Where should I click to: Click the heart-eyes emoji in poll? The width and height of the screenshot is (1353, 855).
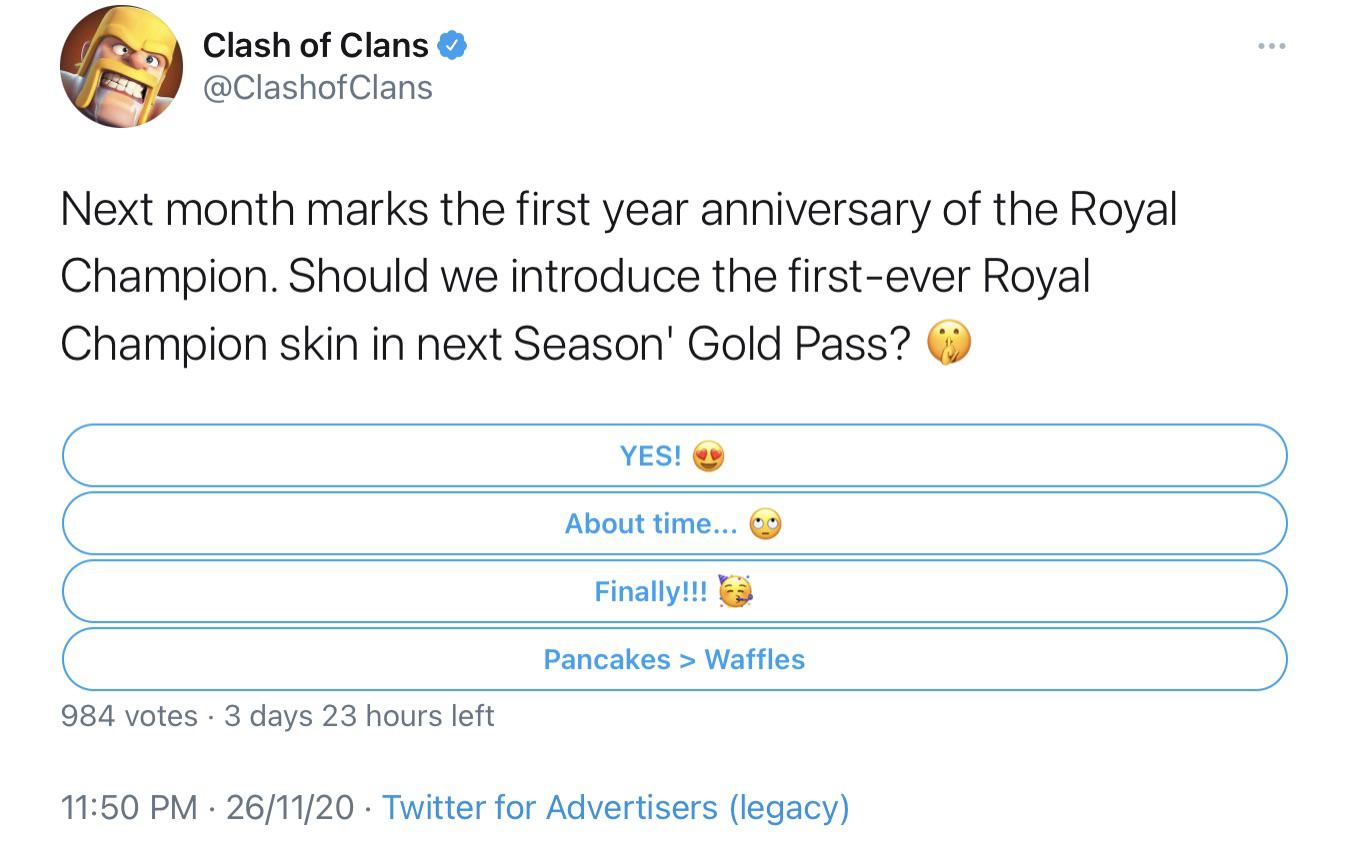(708, 457)
